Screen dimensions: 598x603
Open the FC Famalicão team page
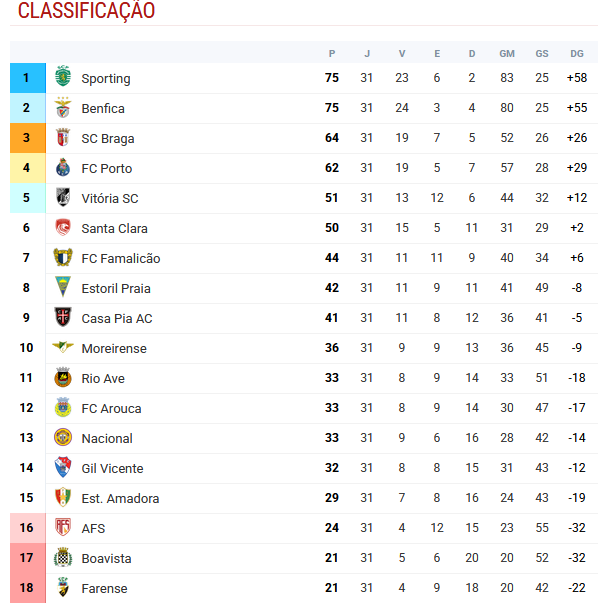pos(121,258)
